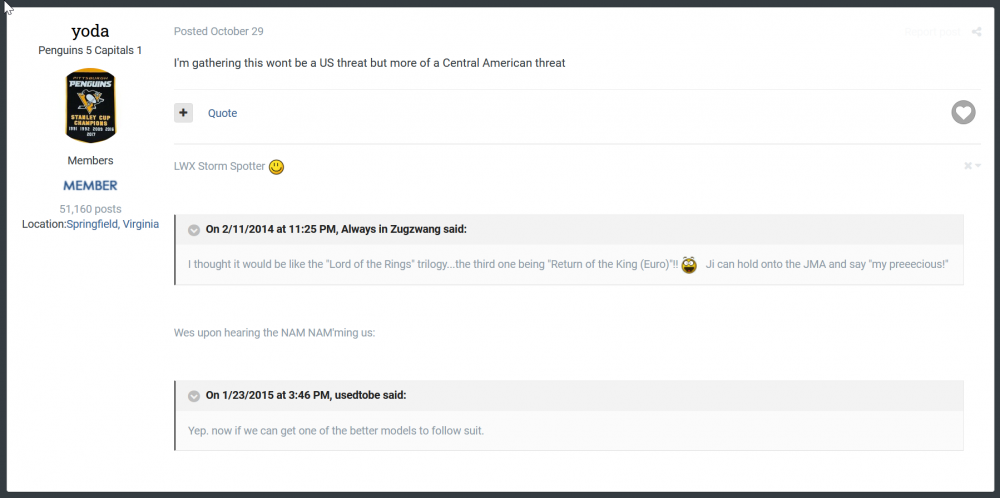The image size is (1000, 498).
Task: Click the Quote link under the post
Action: 223,114
